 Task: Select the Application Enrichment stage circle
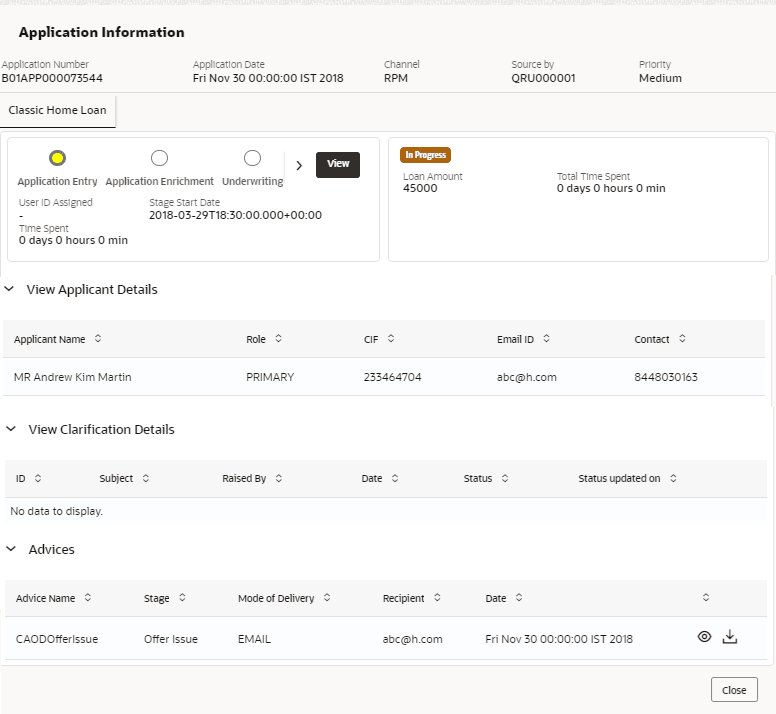coord(159,158)
